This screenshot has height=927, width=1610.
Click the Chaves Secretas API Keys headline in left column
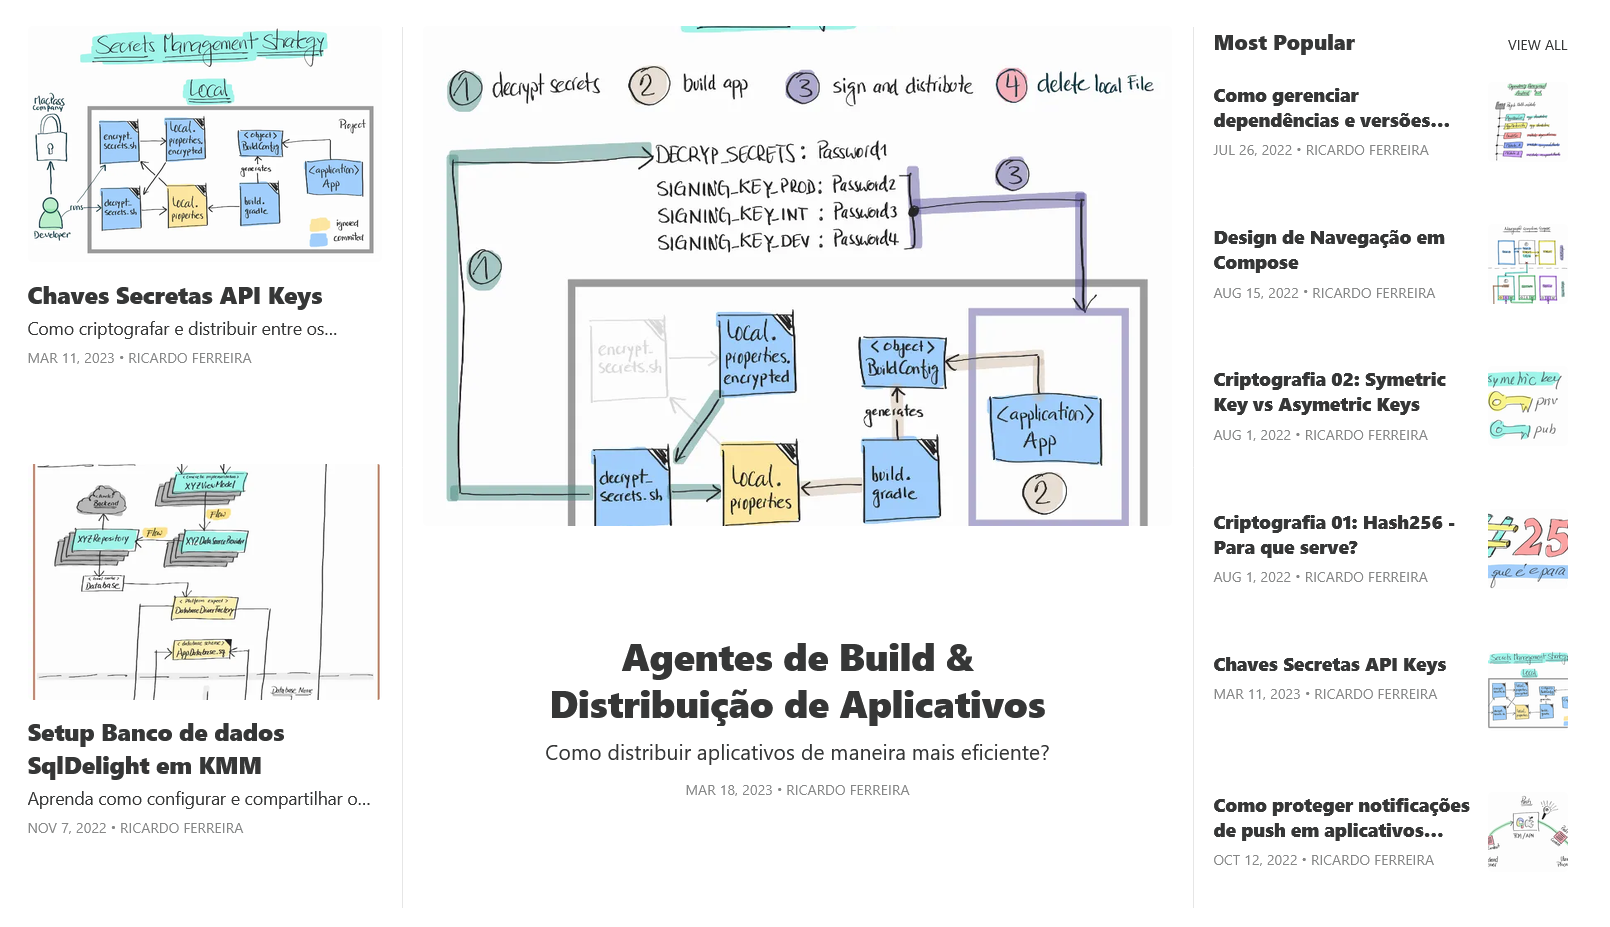[x=175, y=296]
